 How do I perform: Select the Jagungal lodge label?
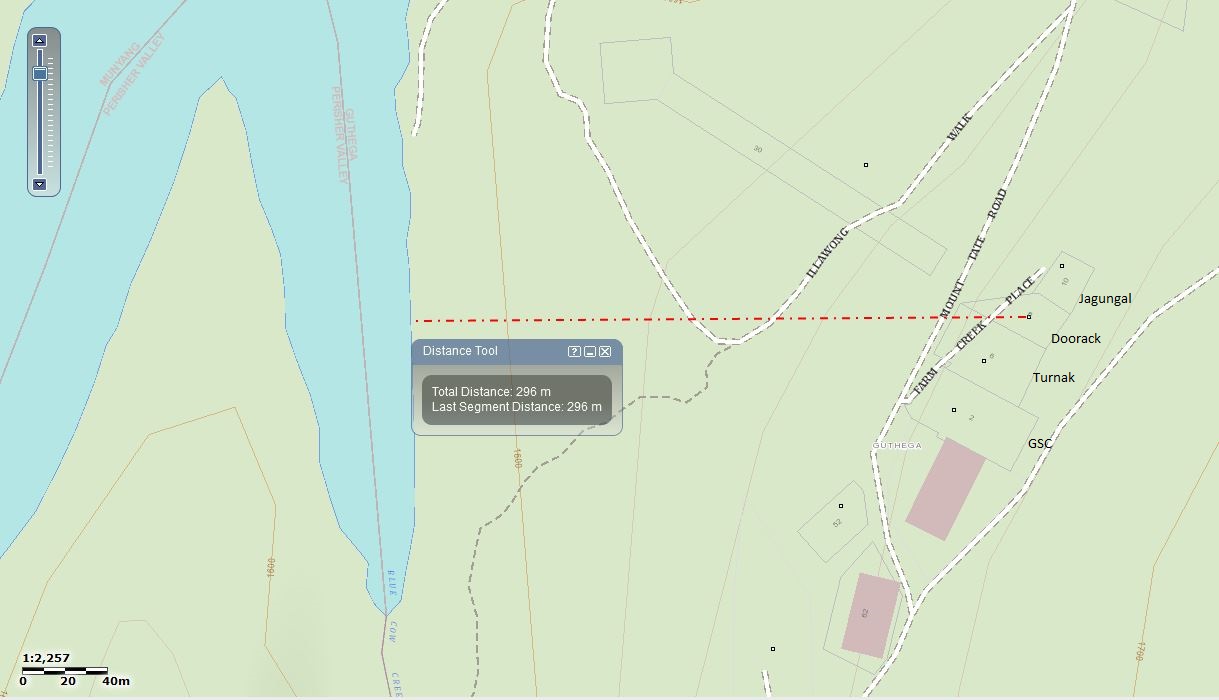tap(1105, 298)
